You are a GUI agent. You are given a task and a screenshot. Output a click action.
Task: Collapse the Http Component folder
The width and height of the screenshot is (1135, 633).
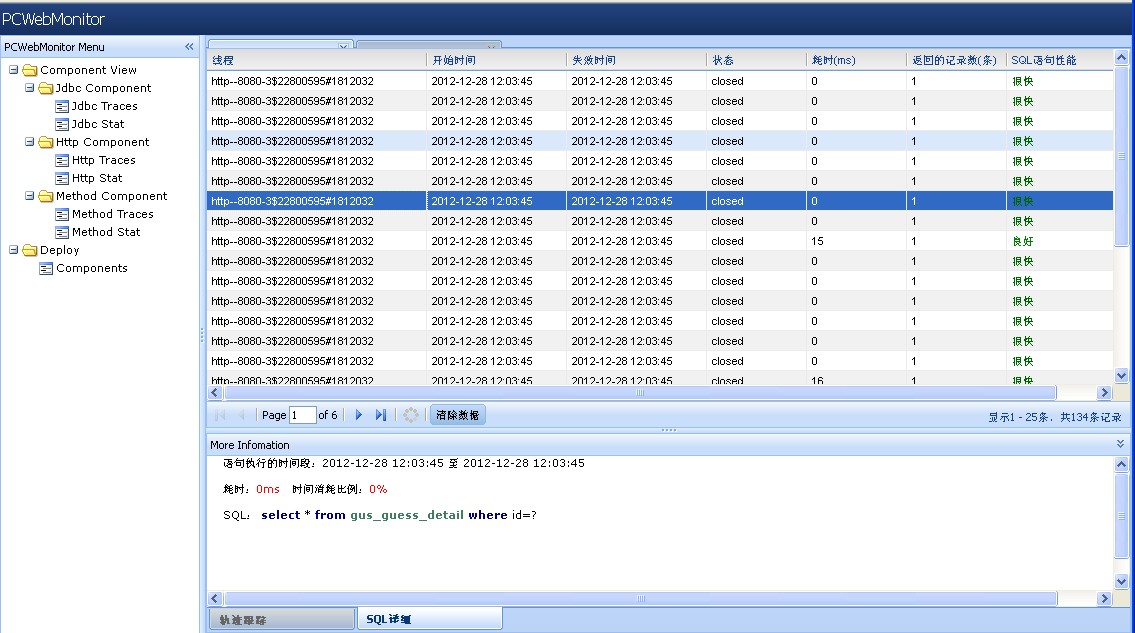[x=30, y=142]
